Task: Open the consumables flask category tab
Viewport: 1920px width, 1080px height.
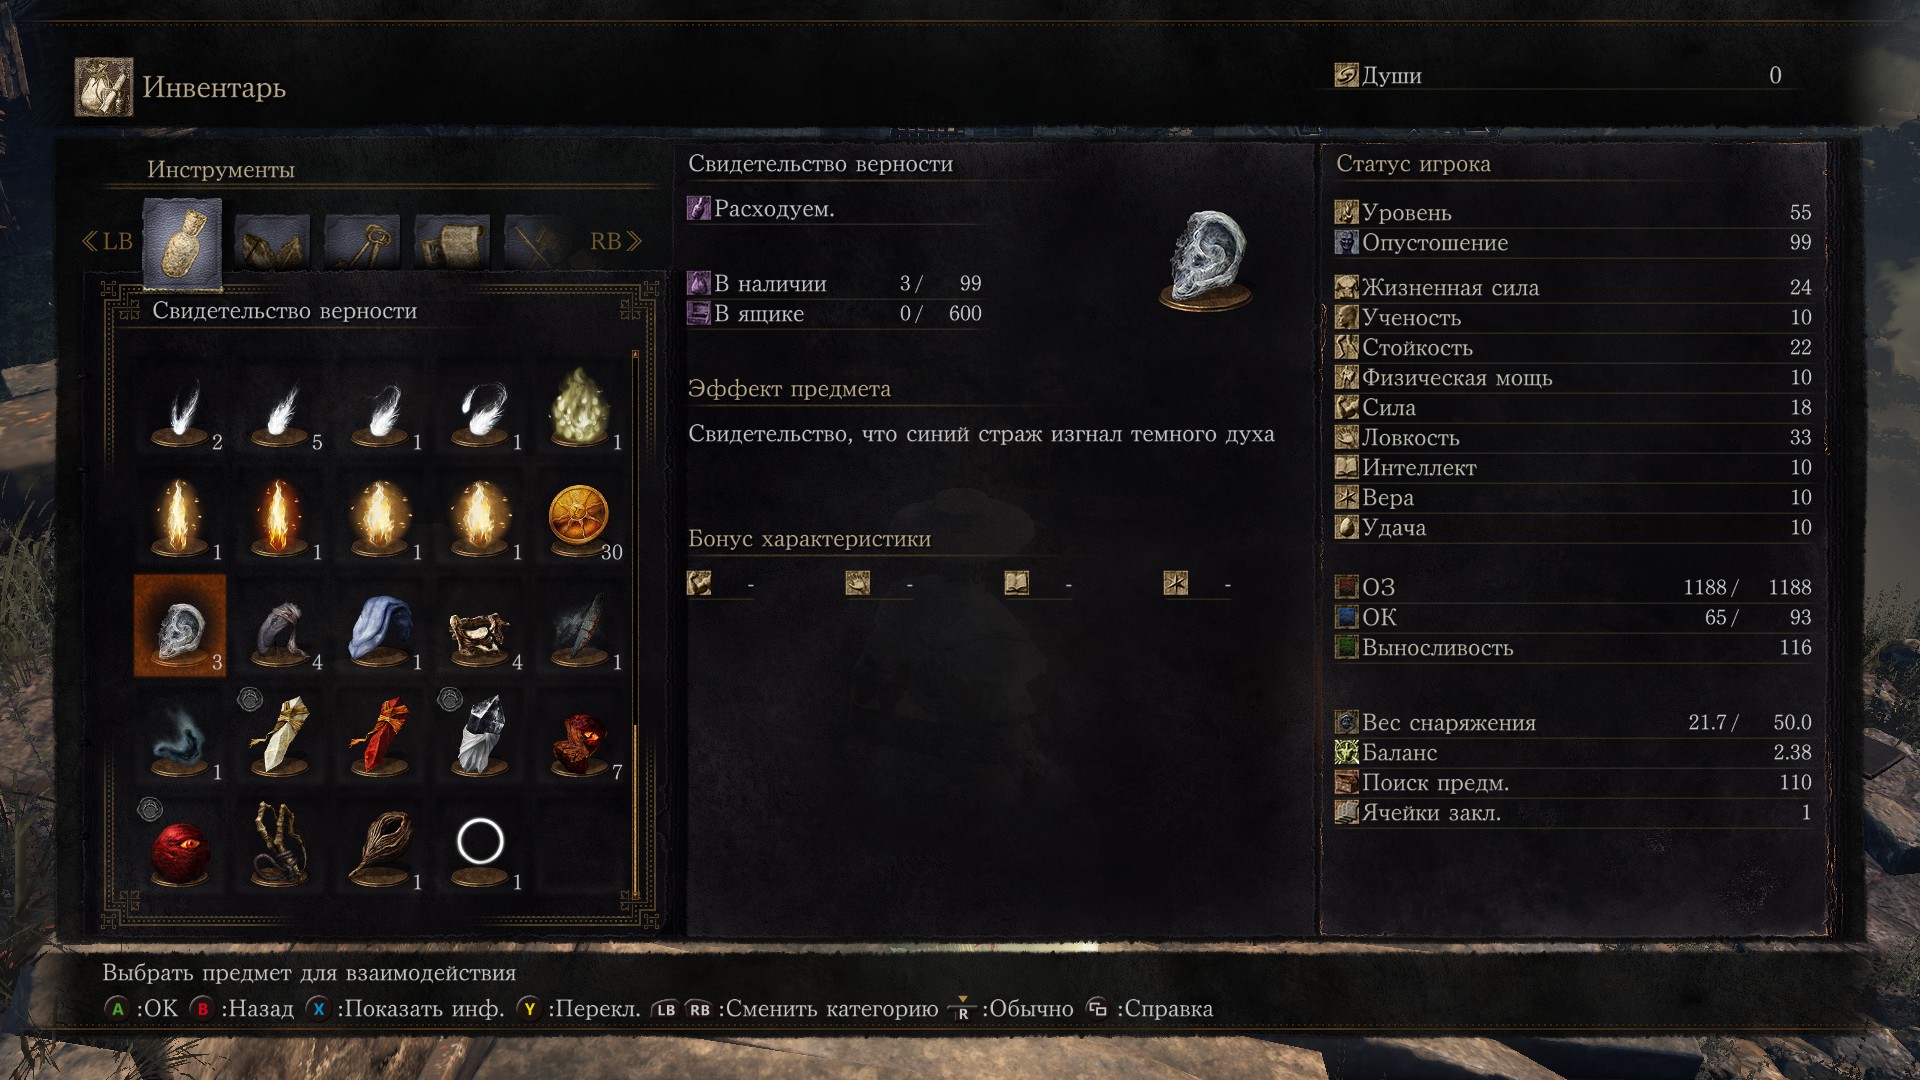Action: 182,242
